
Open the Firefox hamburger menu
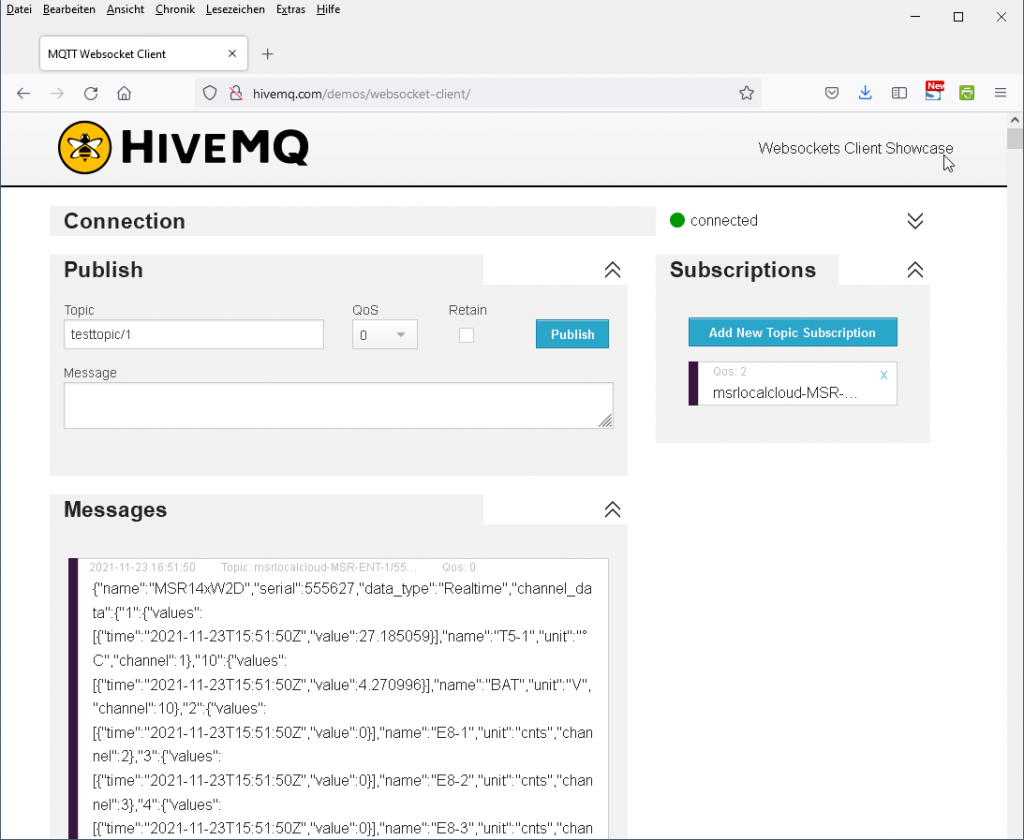[1000, 93]
